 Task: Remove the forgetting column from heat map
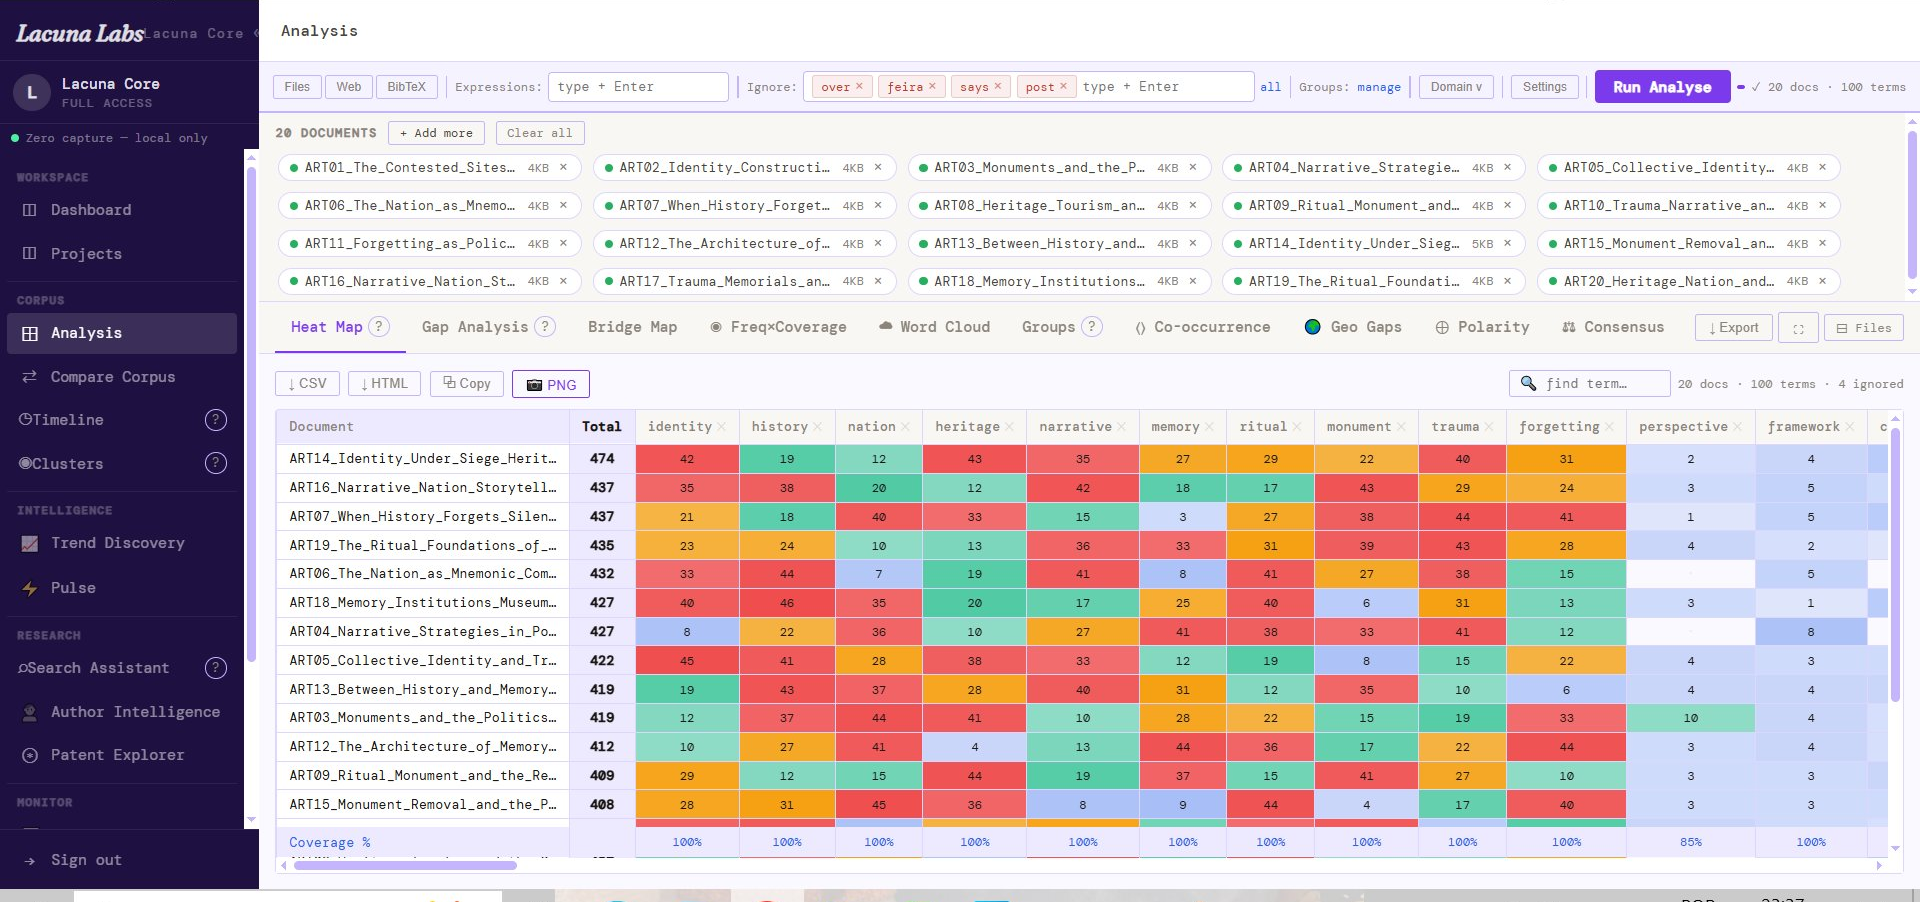(1609, 427)
